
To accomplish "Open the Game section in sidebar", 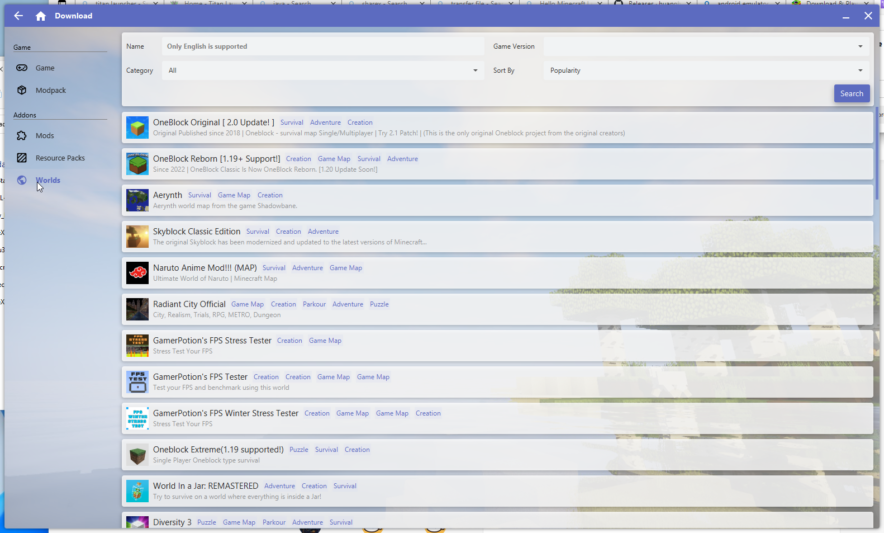I will pos(45,68).
